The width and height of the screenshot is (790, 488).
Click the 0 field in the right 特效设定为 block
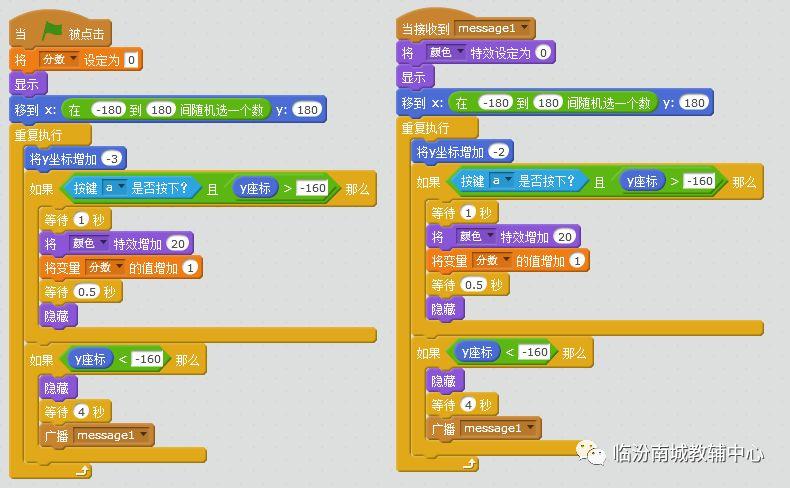click(x=543, y=52)
